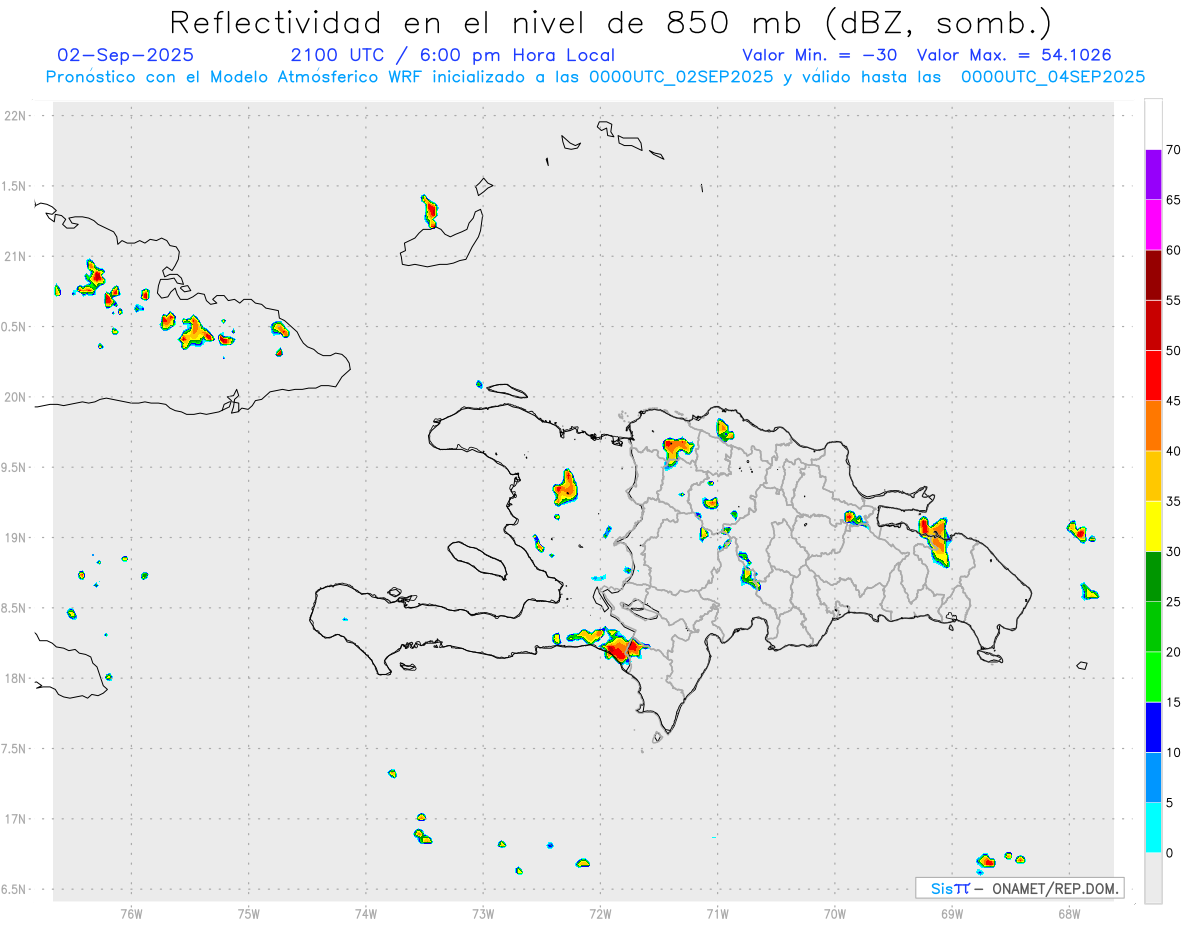Pick the dark red 50–55 dBZ legend segment
The height and width of the screenshot is (927, 1200).
click(x=1153, y=326)
